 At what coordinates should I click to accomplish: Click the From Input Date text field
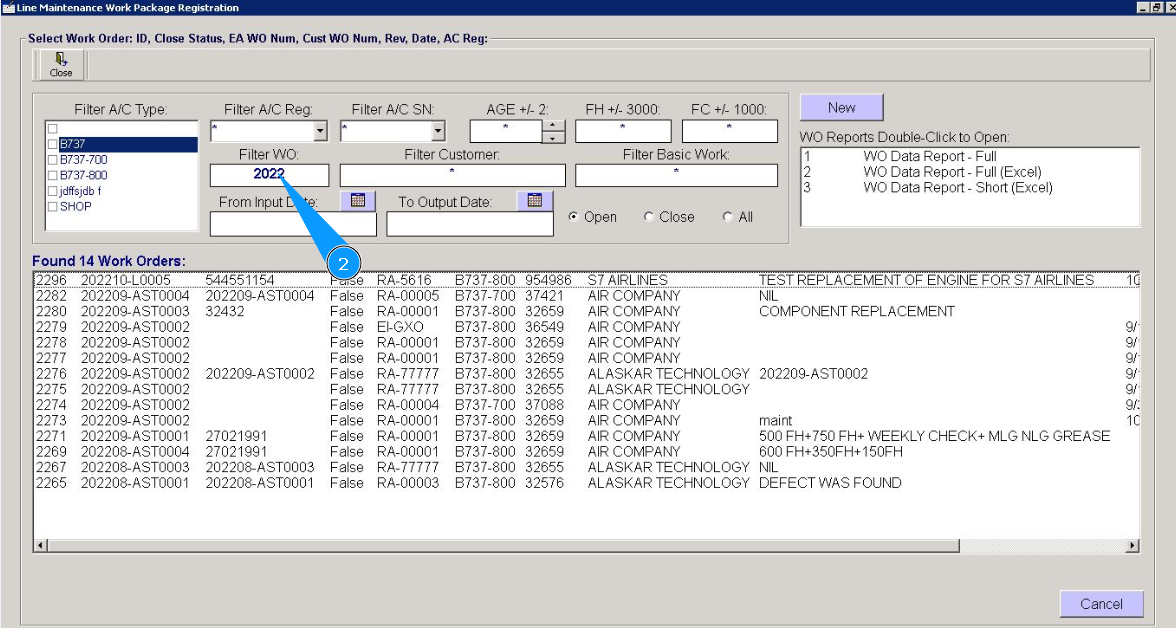[x=293, y=224]
